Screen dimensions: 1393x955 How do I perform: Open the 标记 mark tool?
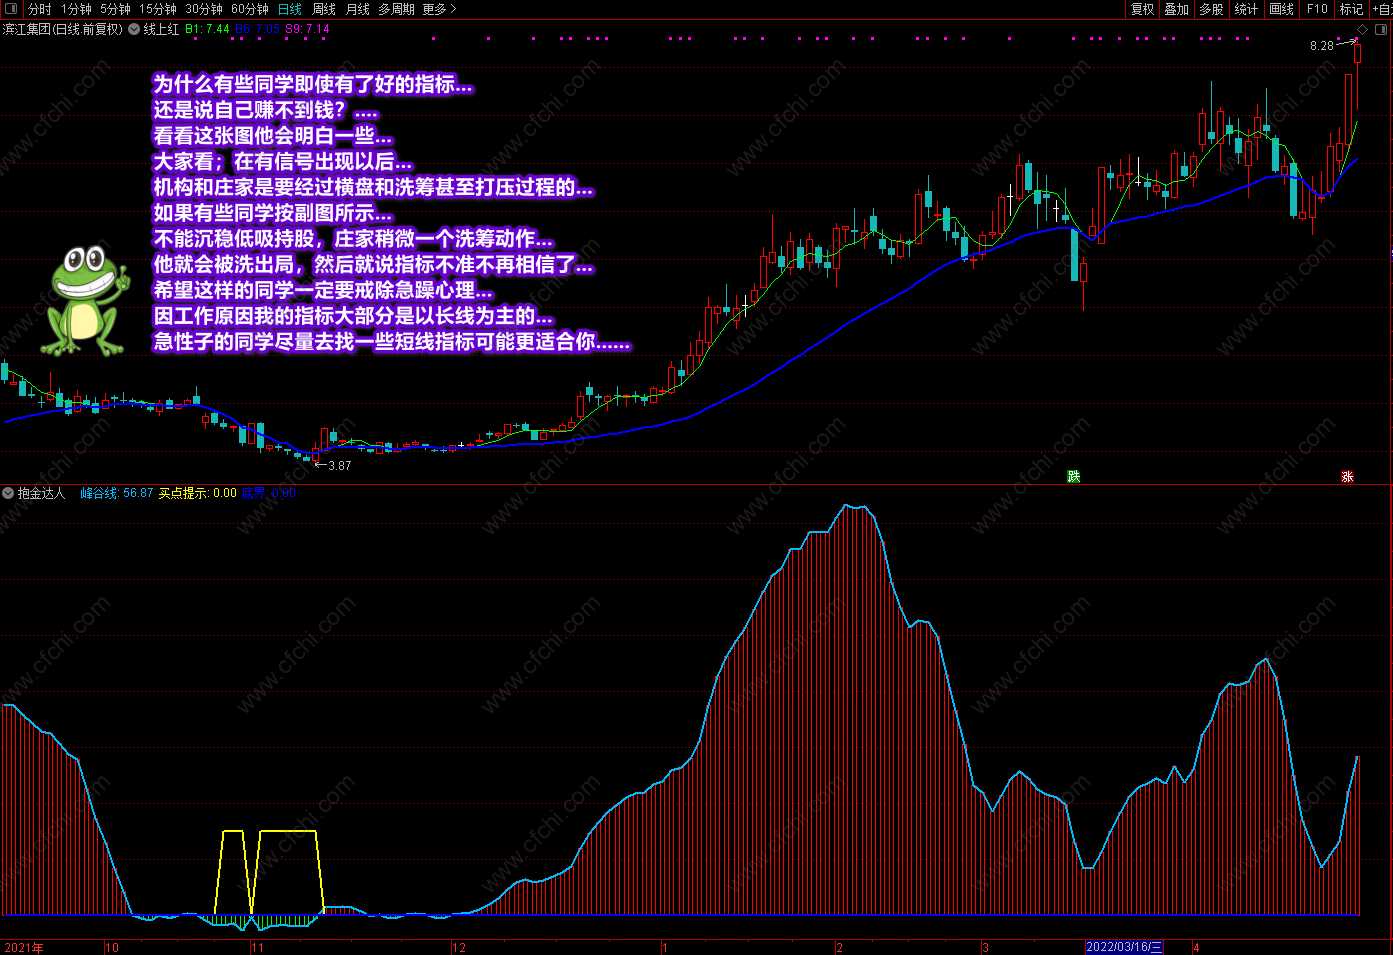click(x=1352, y=9)
